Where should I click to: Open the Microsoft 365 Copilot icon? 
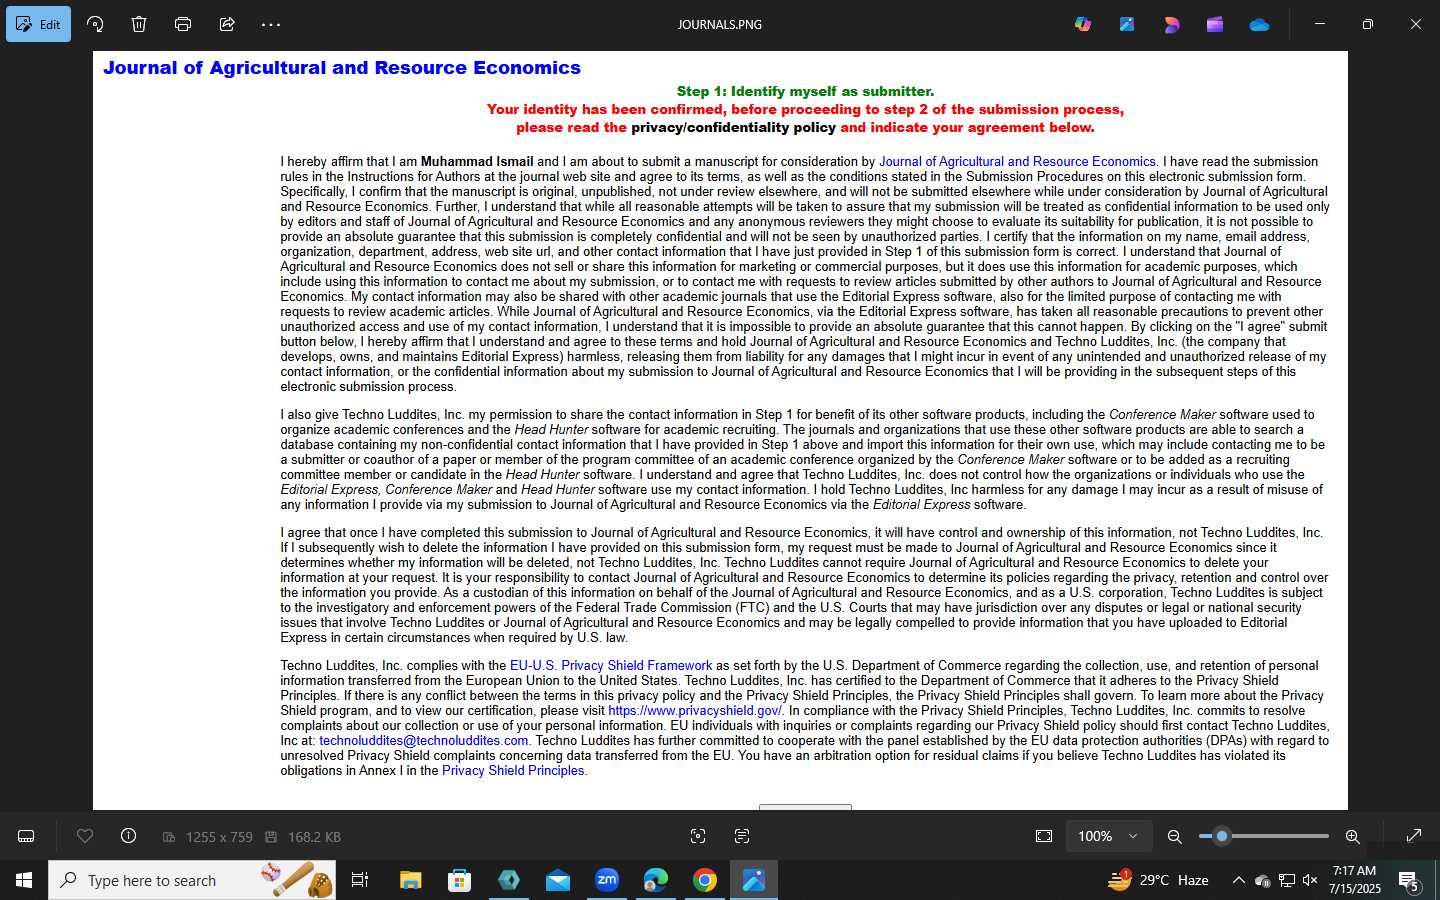coord(1083,24)
